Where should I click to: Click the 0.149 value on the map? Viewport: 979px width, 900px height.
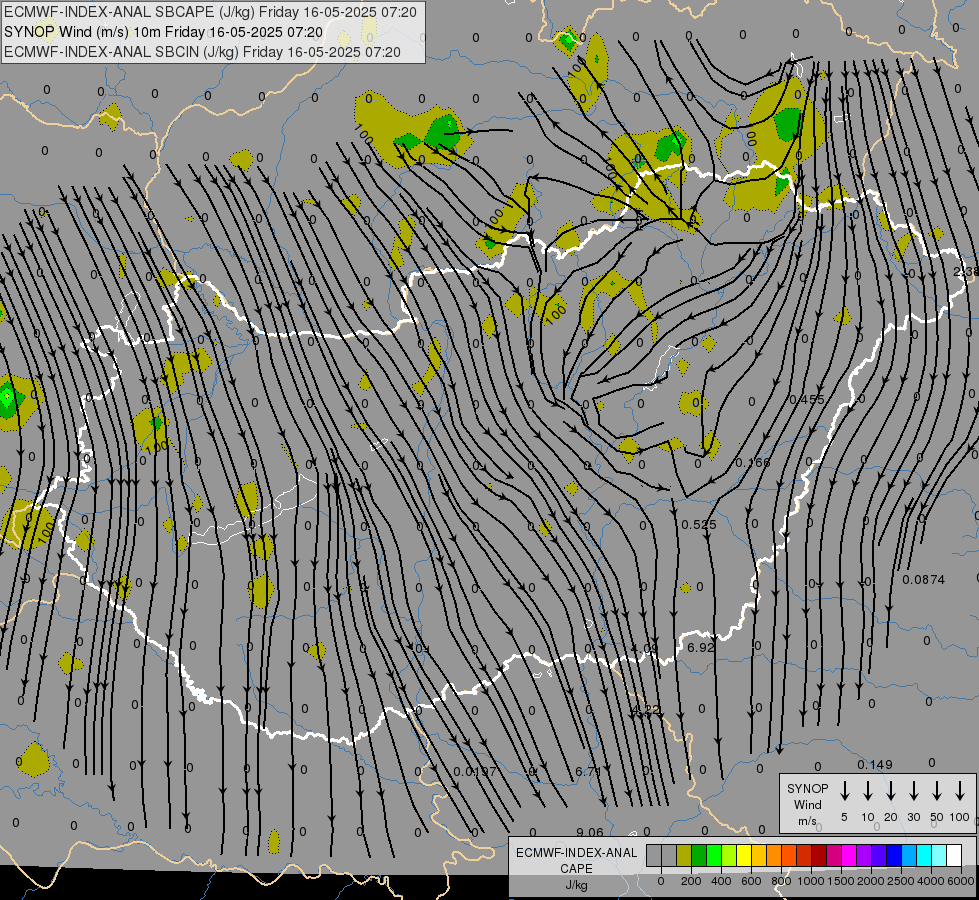coord(875,764)
